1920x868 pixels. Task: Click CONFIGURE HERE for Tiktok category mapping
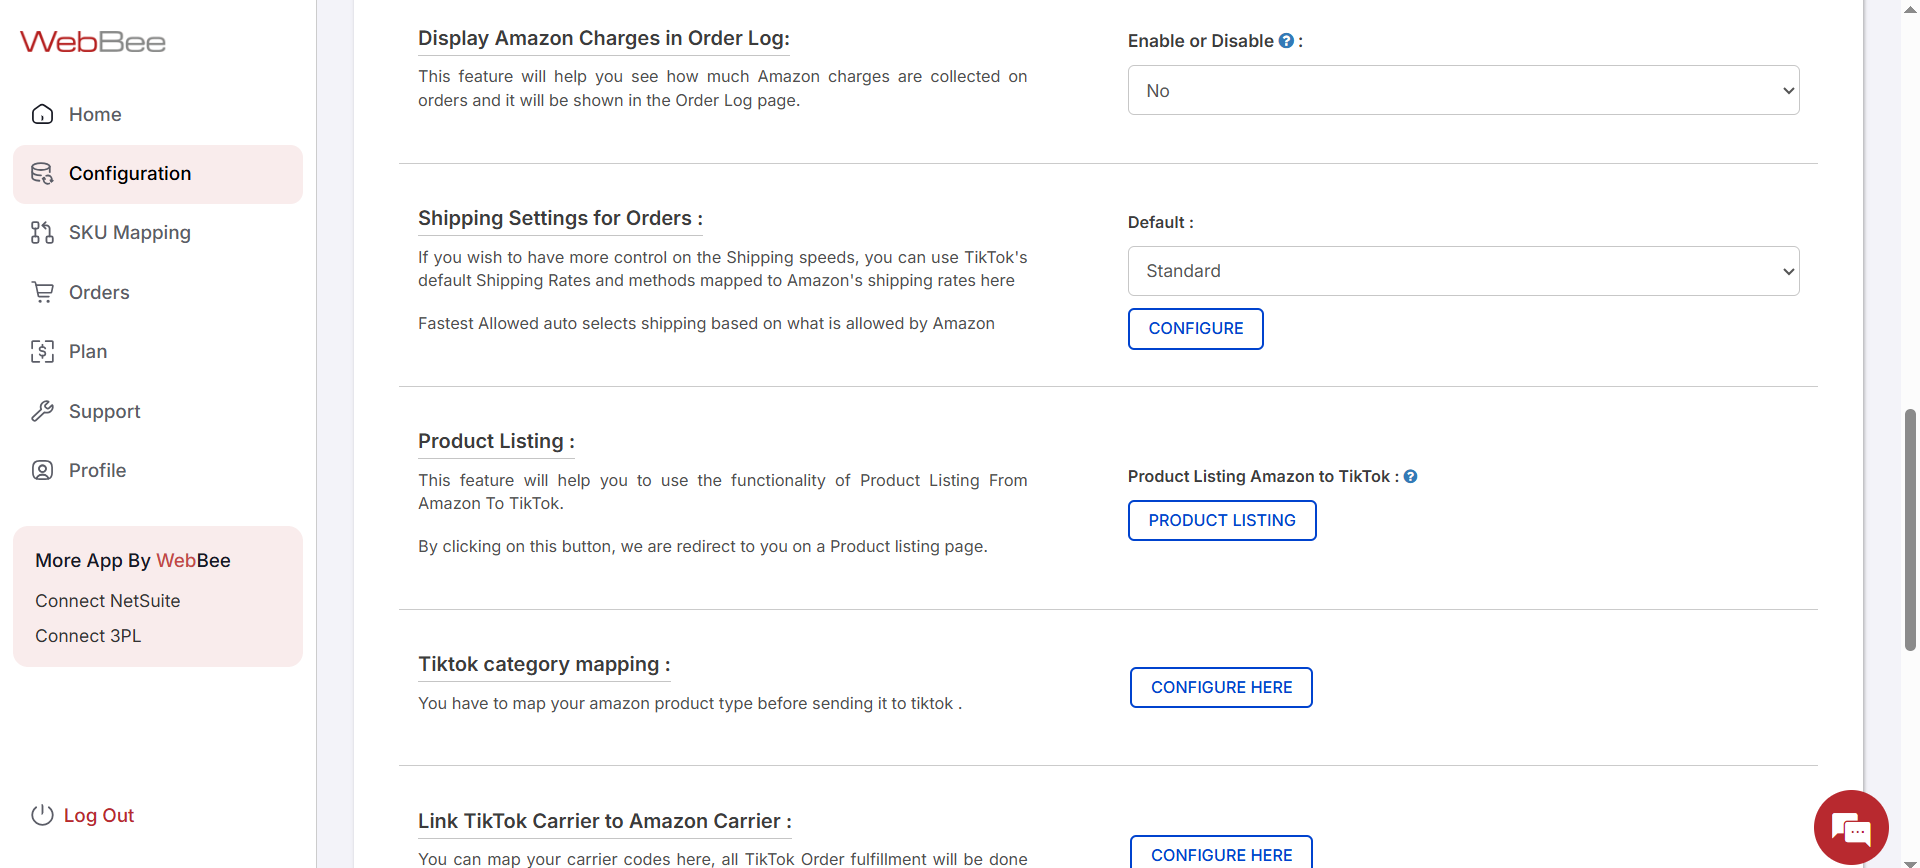(1221, 687)
